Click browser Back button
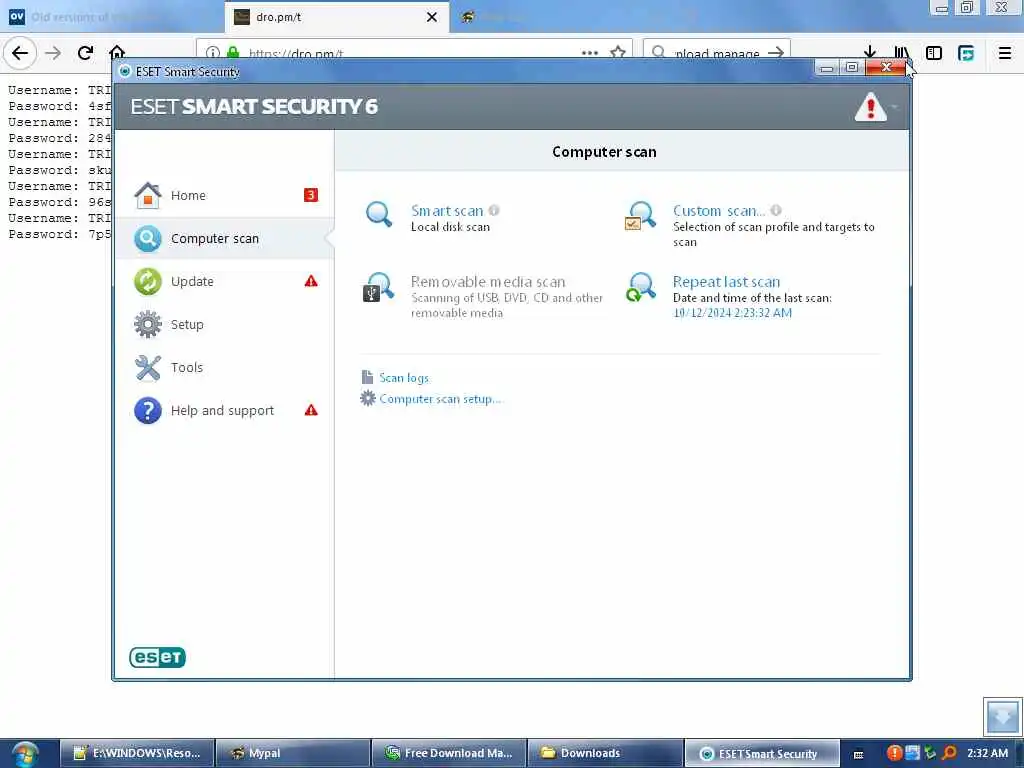Viewport: 1024px width, 768px height. pyautogui.click(x=20, y=53)
